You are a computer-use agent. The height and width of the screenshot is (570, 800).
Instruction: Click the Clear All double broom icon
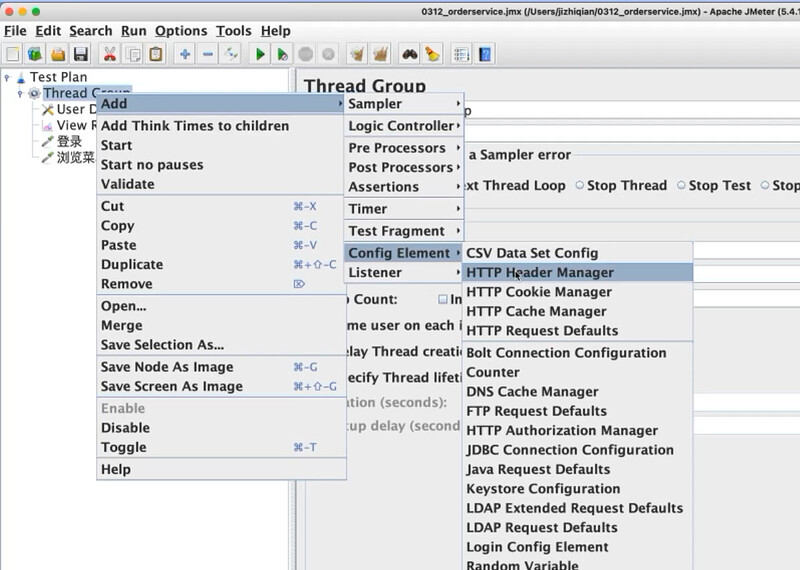click(x=381, y=54)
